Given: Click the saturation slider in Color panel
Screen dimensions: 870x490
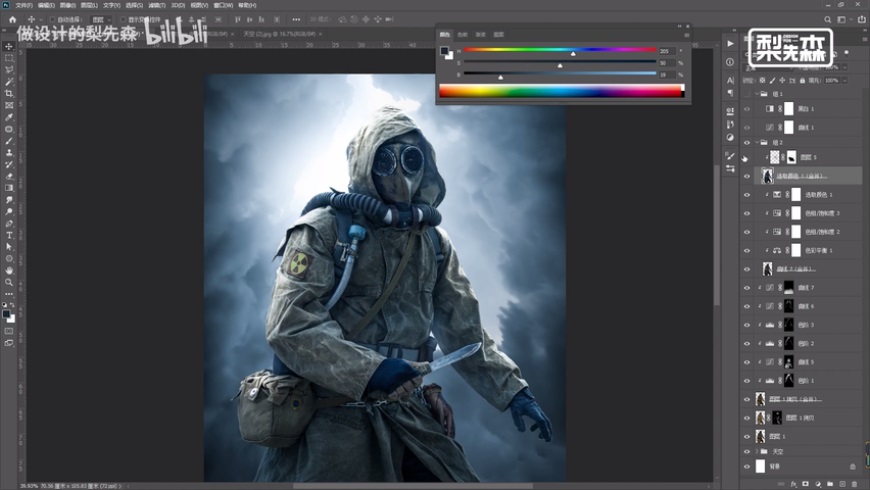Looking at the screenshot, I should click(x=560, y=62).
